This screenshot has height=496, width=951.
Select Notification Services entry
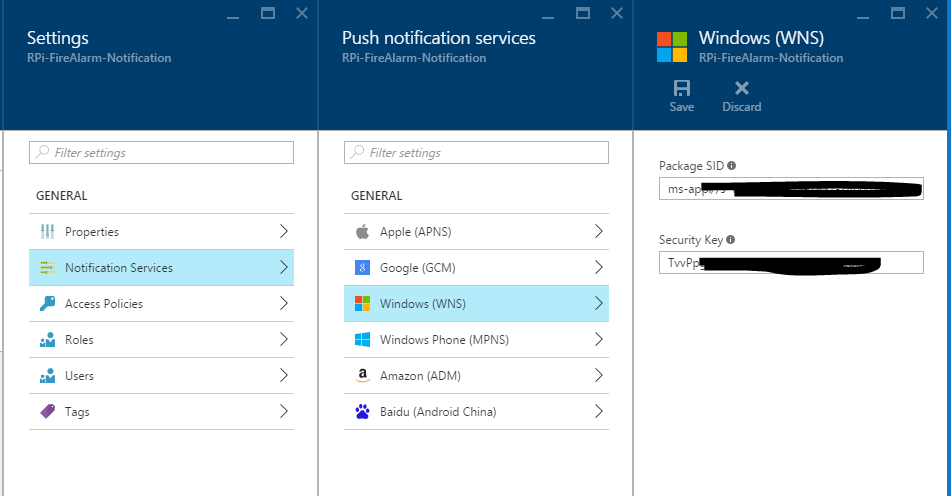coord(161,267)
